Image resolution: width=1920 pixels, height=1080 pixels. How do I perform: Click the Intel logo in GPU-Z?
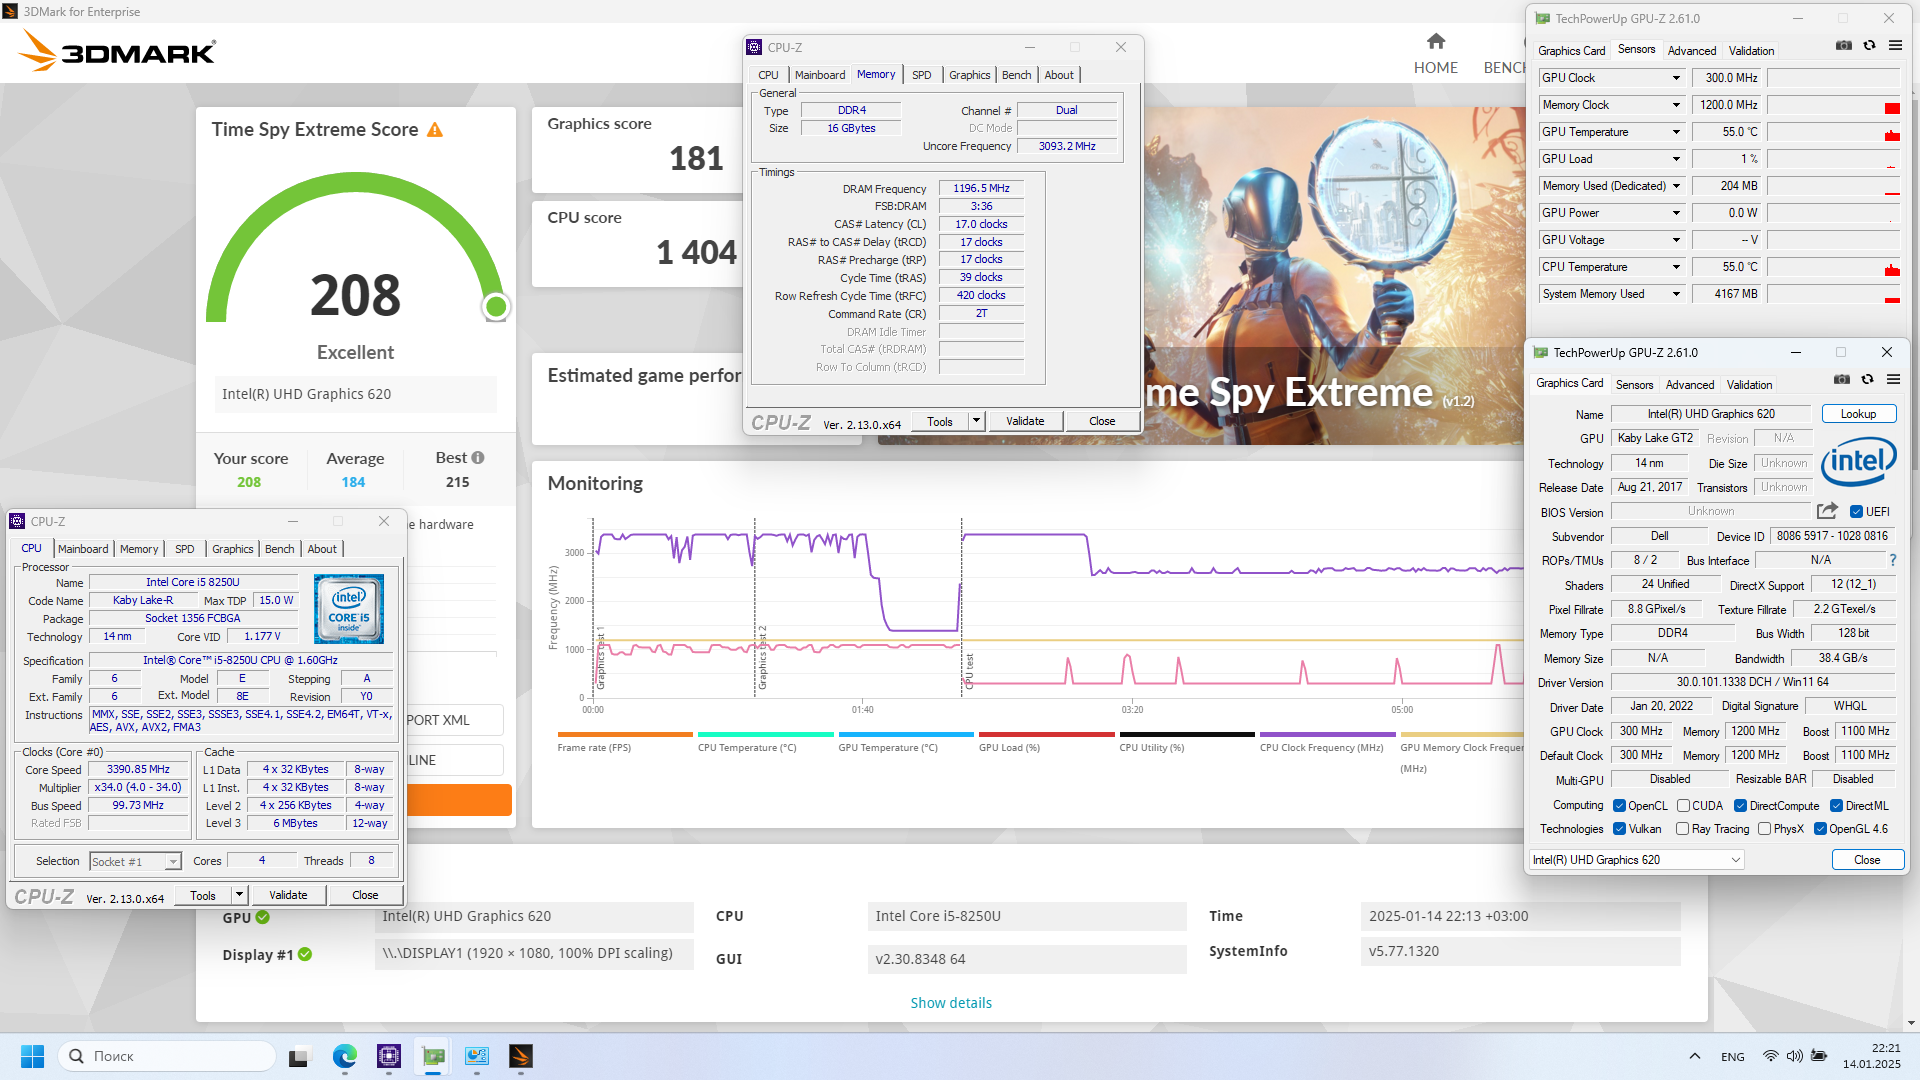click(1859, 462)
